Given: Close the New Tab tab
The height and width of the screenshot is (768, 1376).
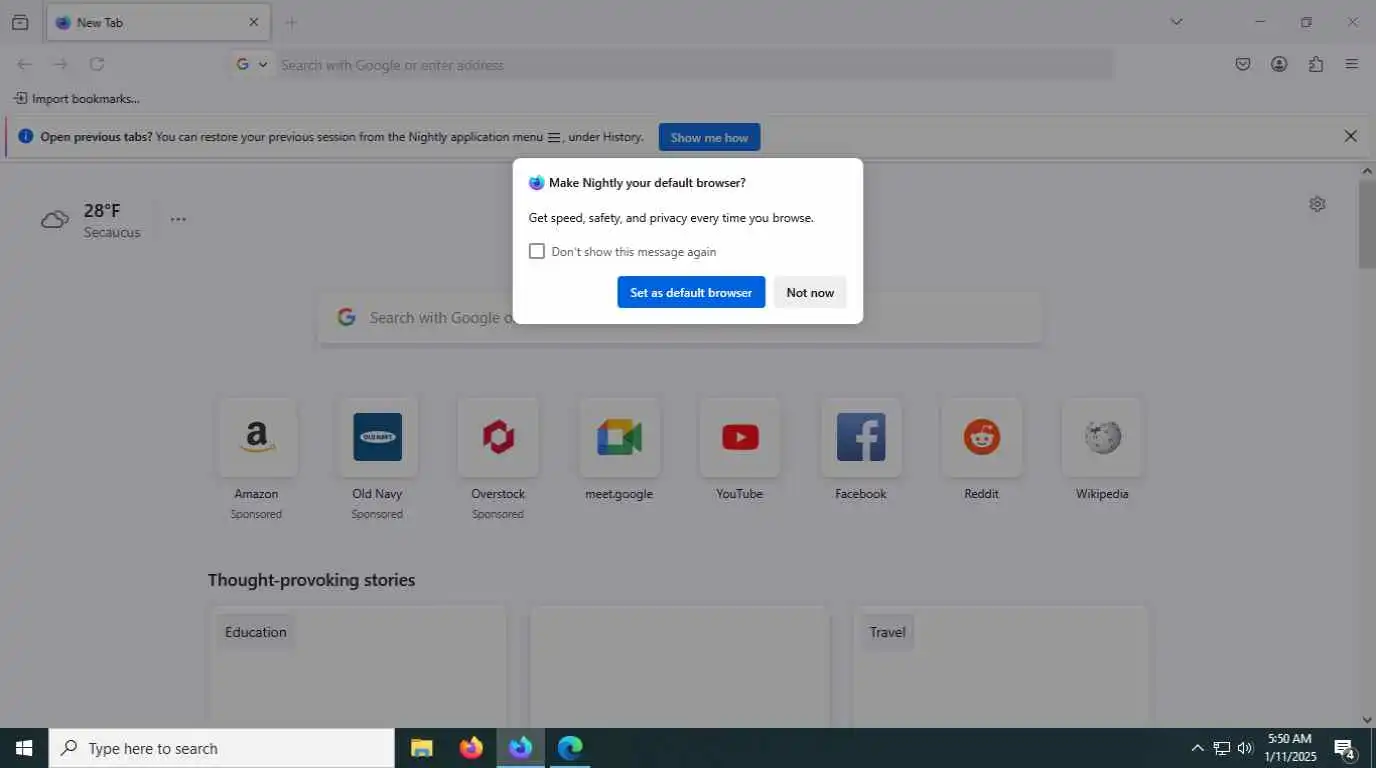Looking at the screenshot, I should point(253,22).
